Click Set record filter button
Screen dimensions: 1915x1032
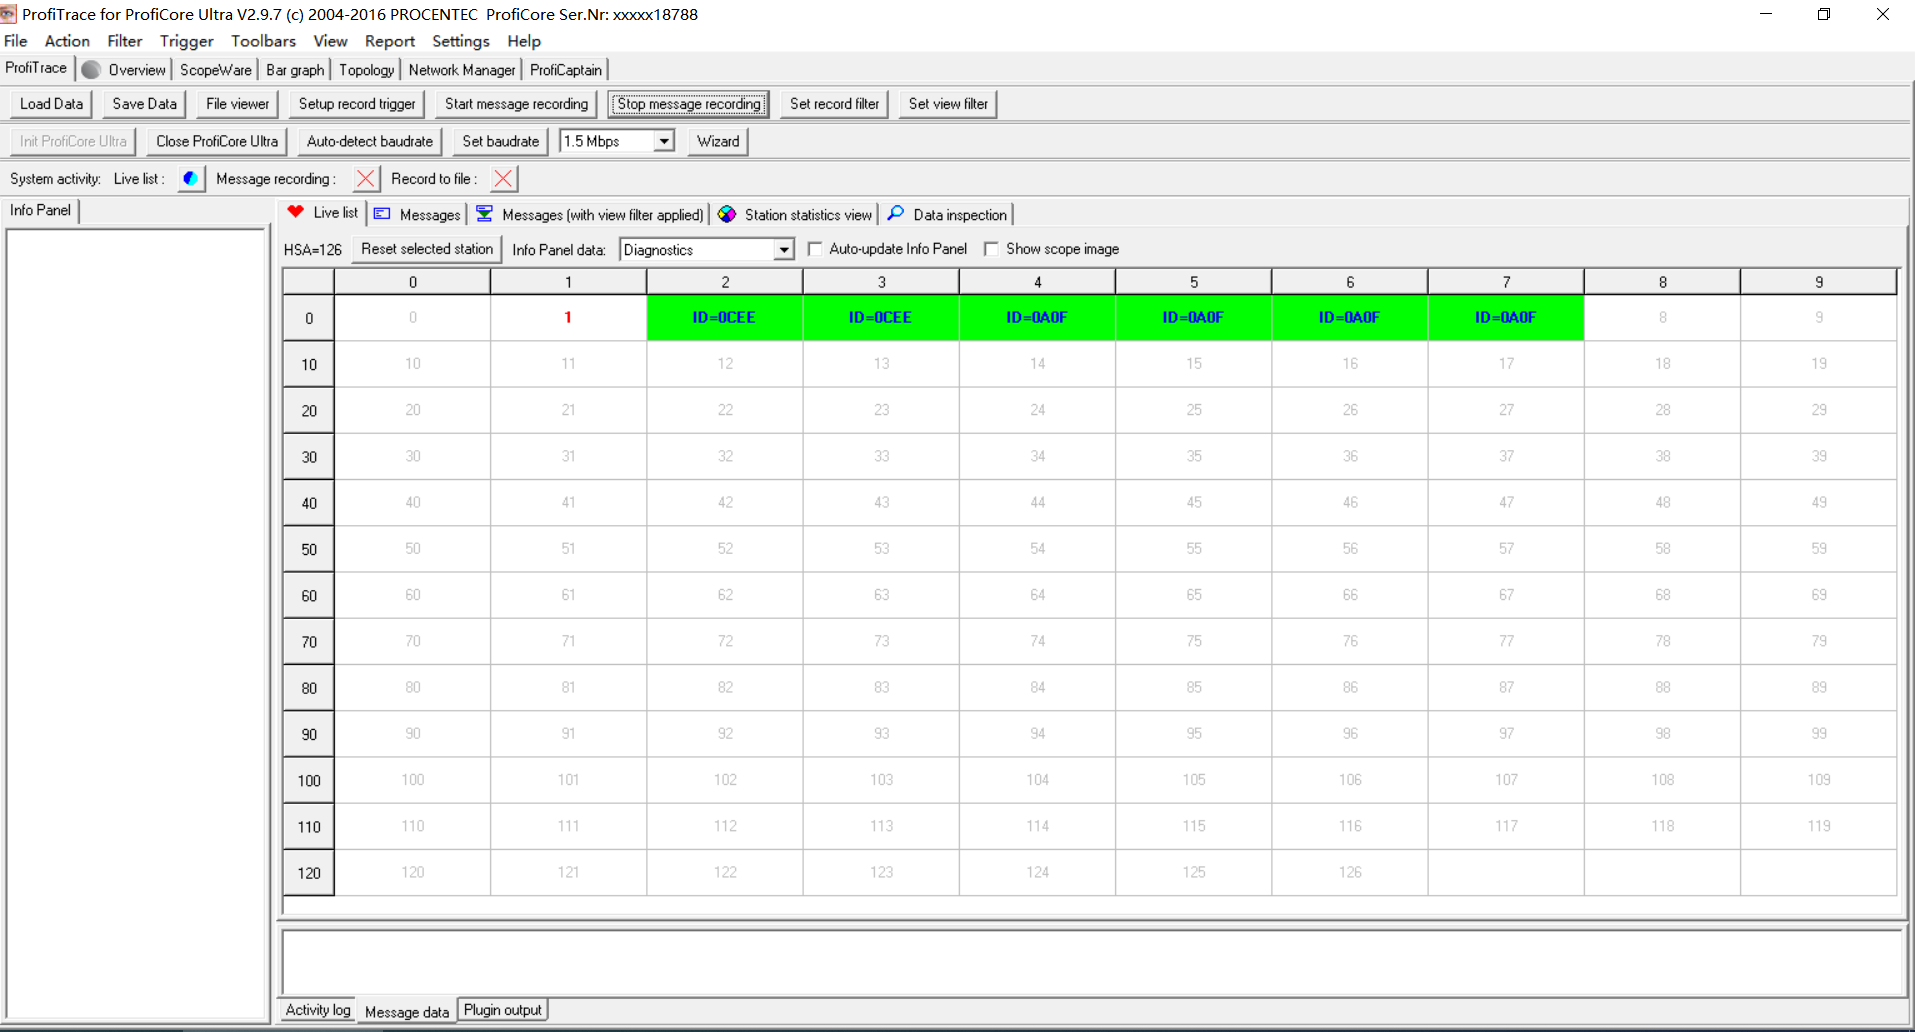click(835, 104)
